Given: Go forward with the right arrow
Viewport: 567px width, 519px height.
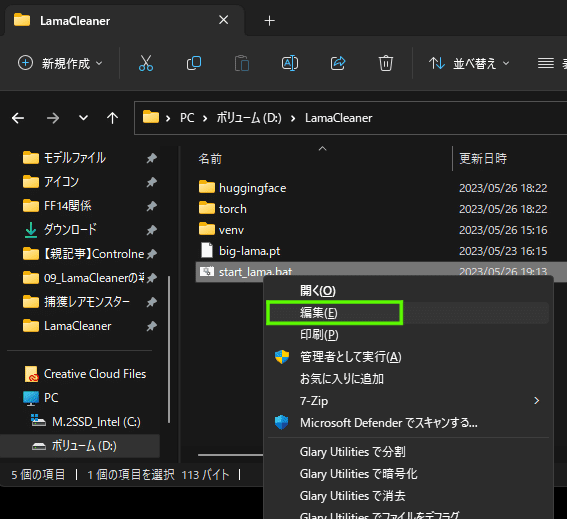Looking at the screenshot, I should click(x=53, y=118).
